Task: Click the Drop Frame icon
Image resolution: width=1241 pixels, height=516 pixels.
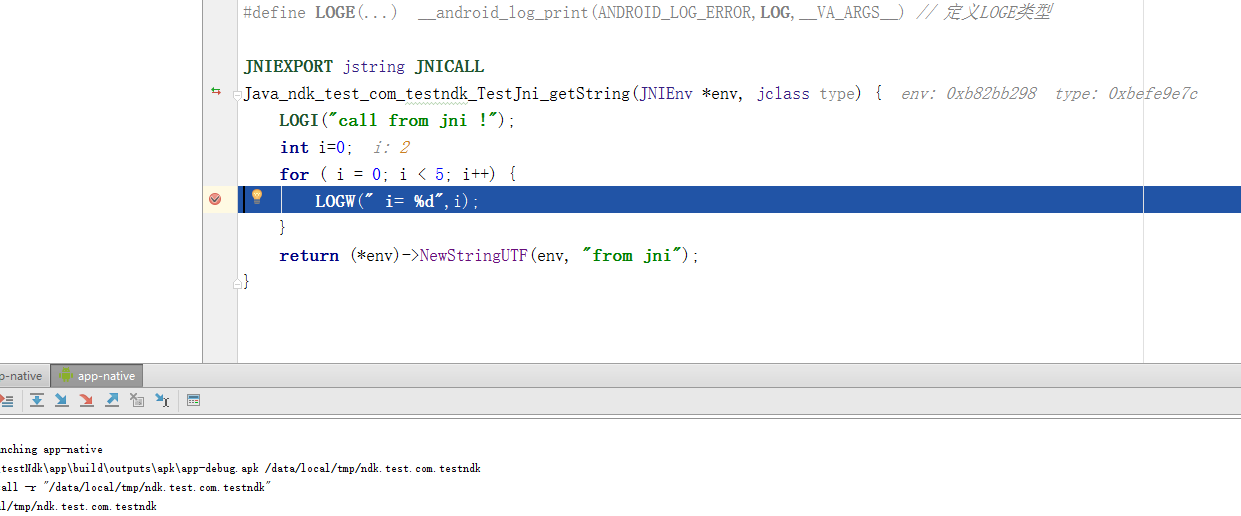Action: click(x=137, y=400)
